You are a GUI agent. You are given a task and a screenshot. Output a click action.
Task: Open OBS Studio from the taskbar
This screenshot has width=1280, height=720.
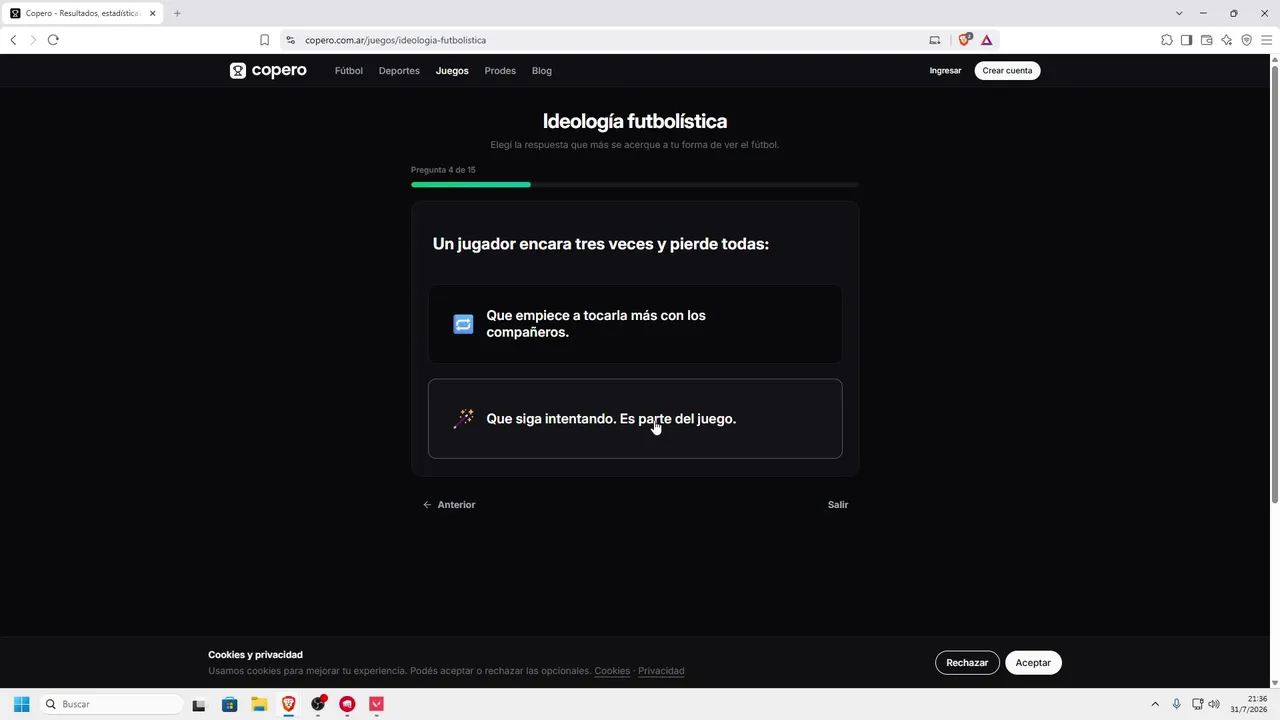tap(318, 704)
